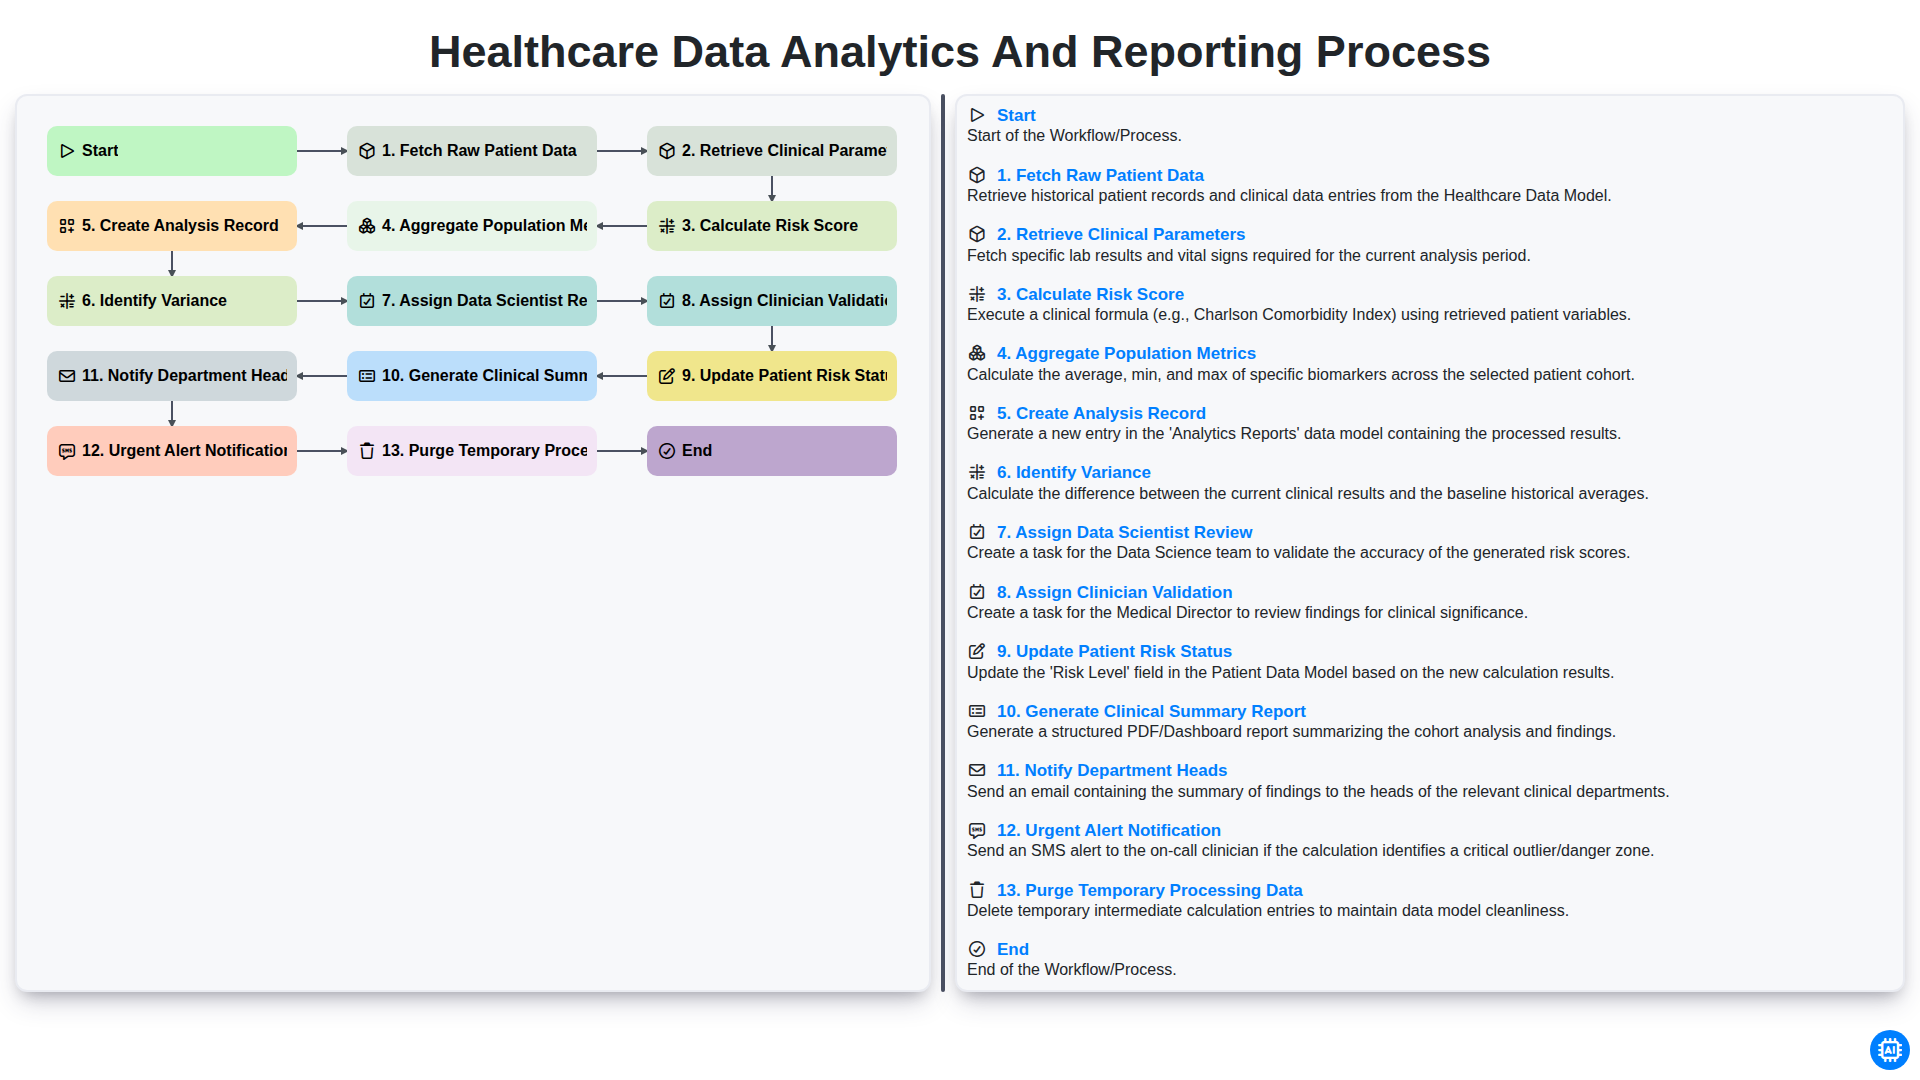Open the 2. Retrieve Clinical Parameters link

[x=1120, y=234]
